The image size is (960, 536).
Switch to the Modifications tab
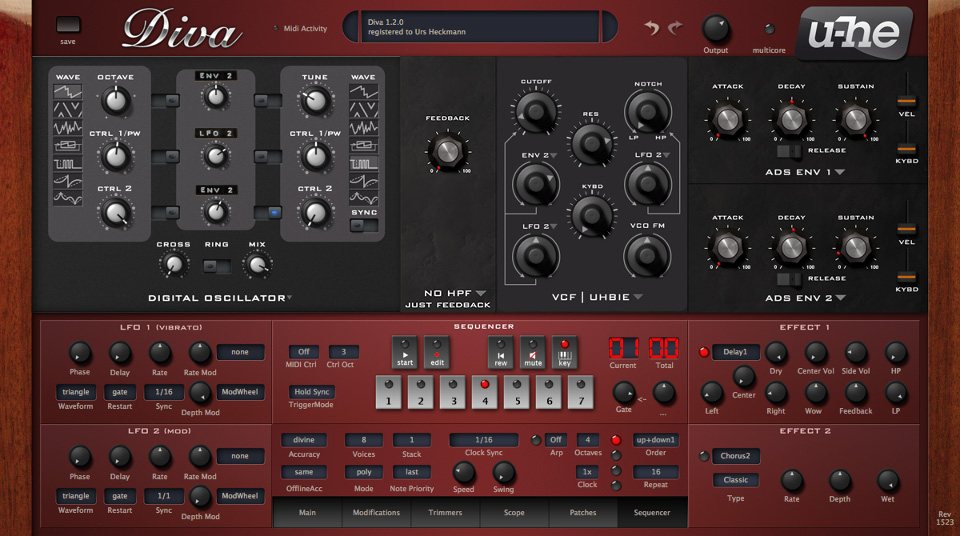[x=376, y=513]
